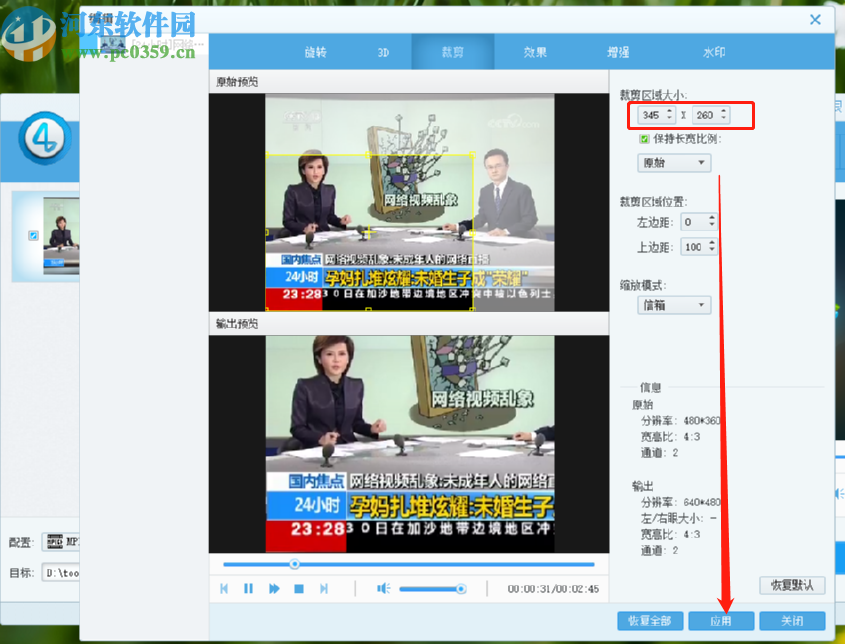Screen dimensions: 845x644
Task: Click the previous frame playback icon
Action: 225,588
